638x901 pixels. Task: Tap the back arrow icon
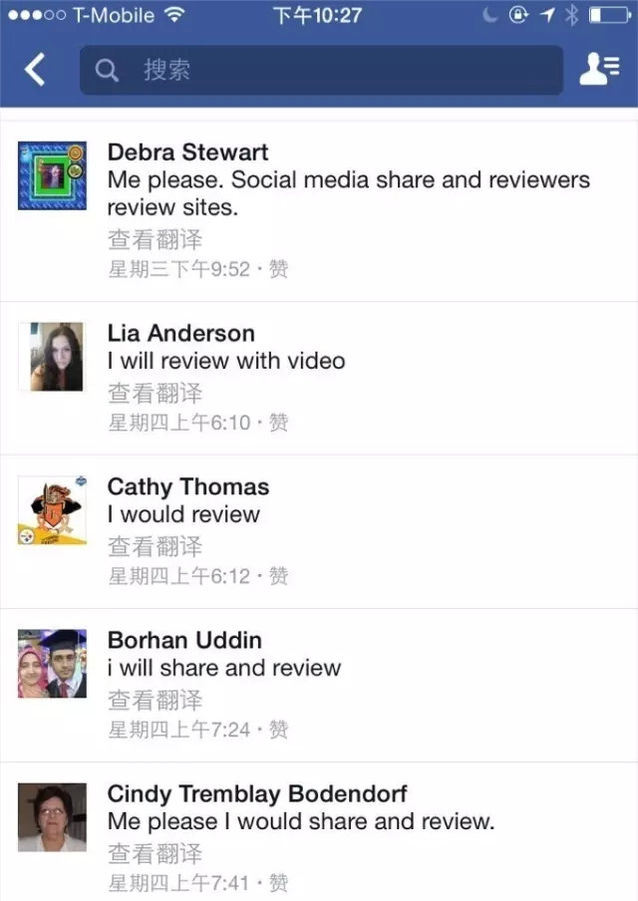[35, 70]
